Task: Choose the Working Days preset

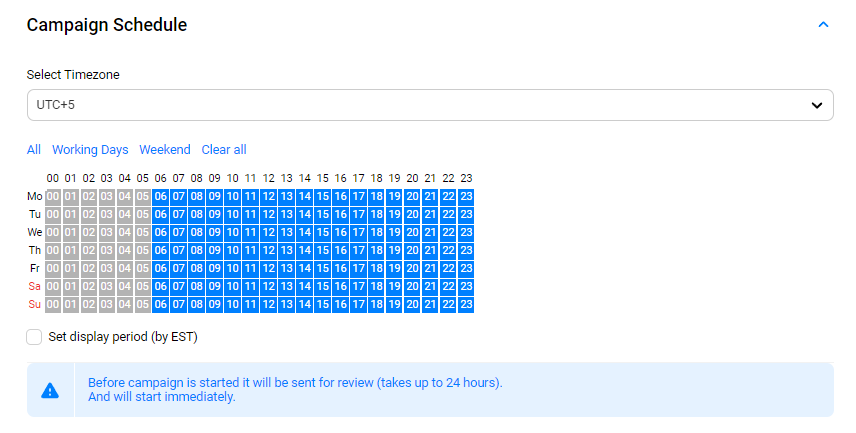Action: [x=90, y=150]
